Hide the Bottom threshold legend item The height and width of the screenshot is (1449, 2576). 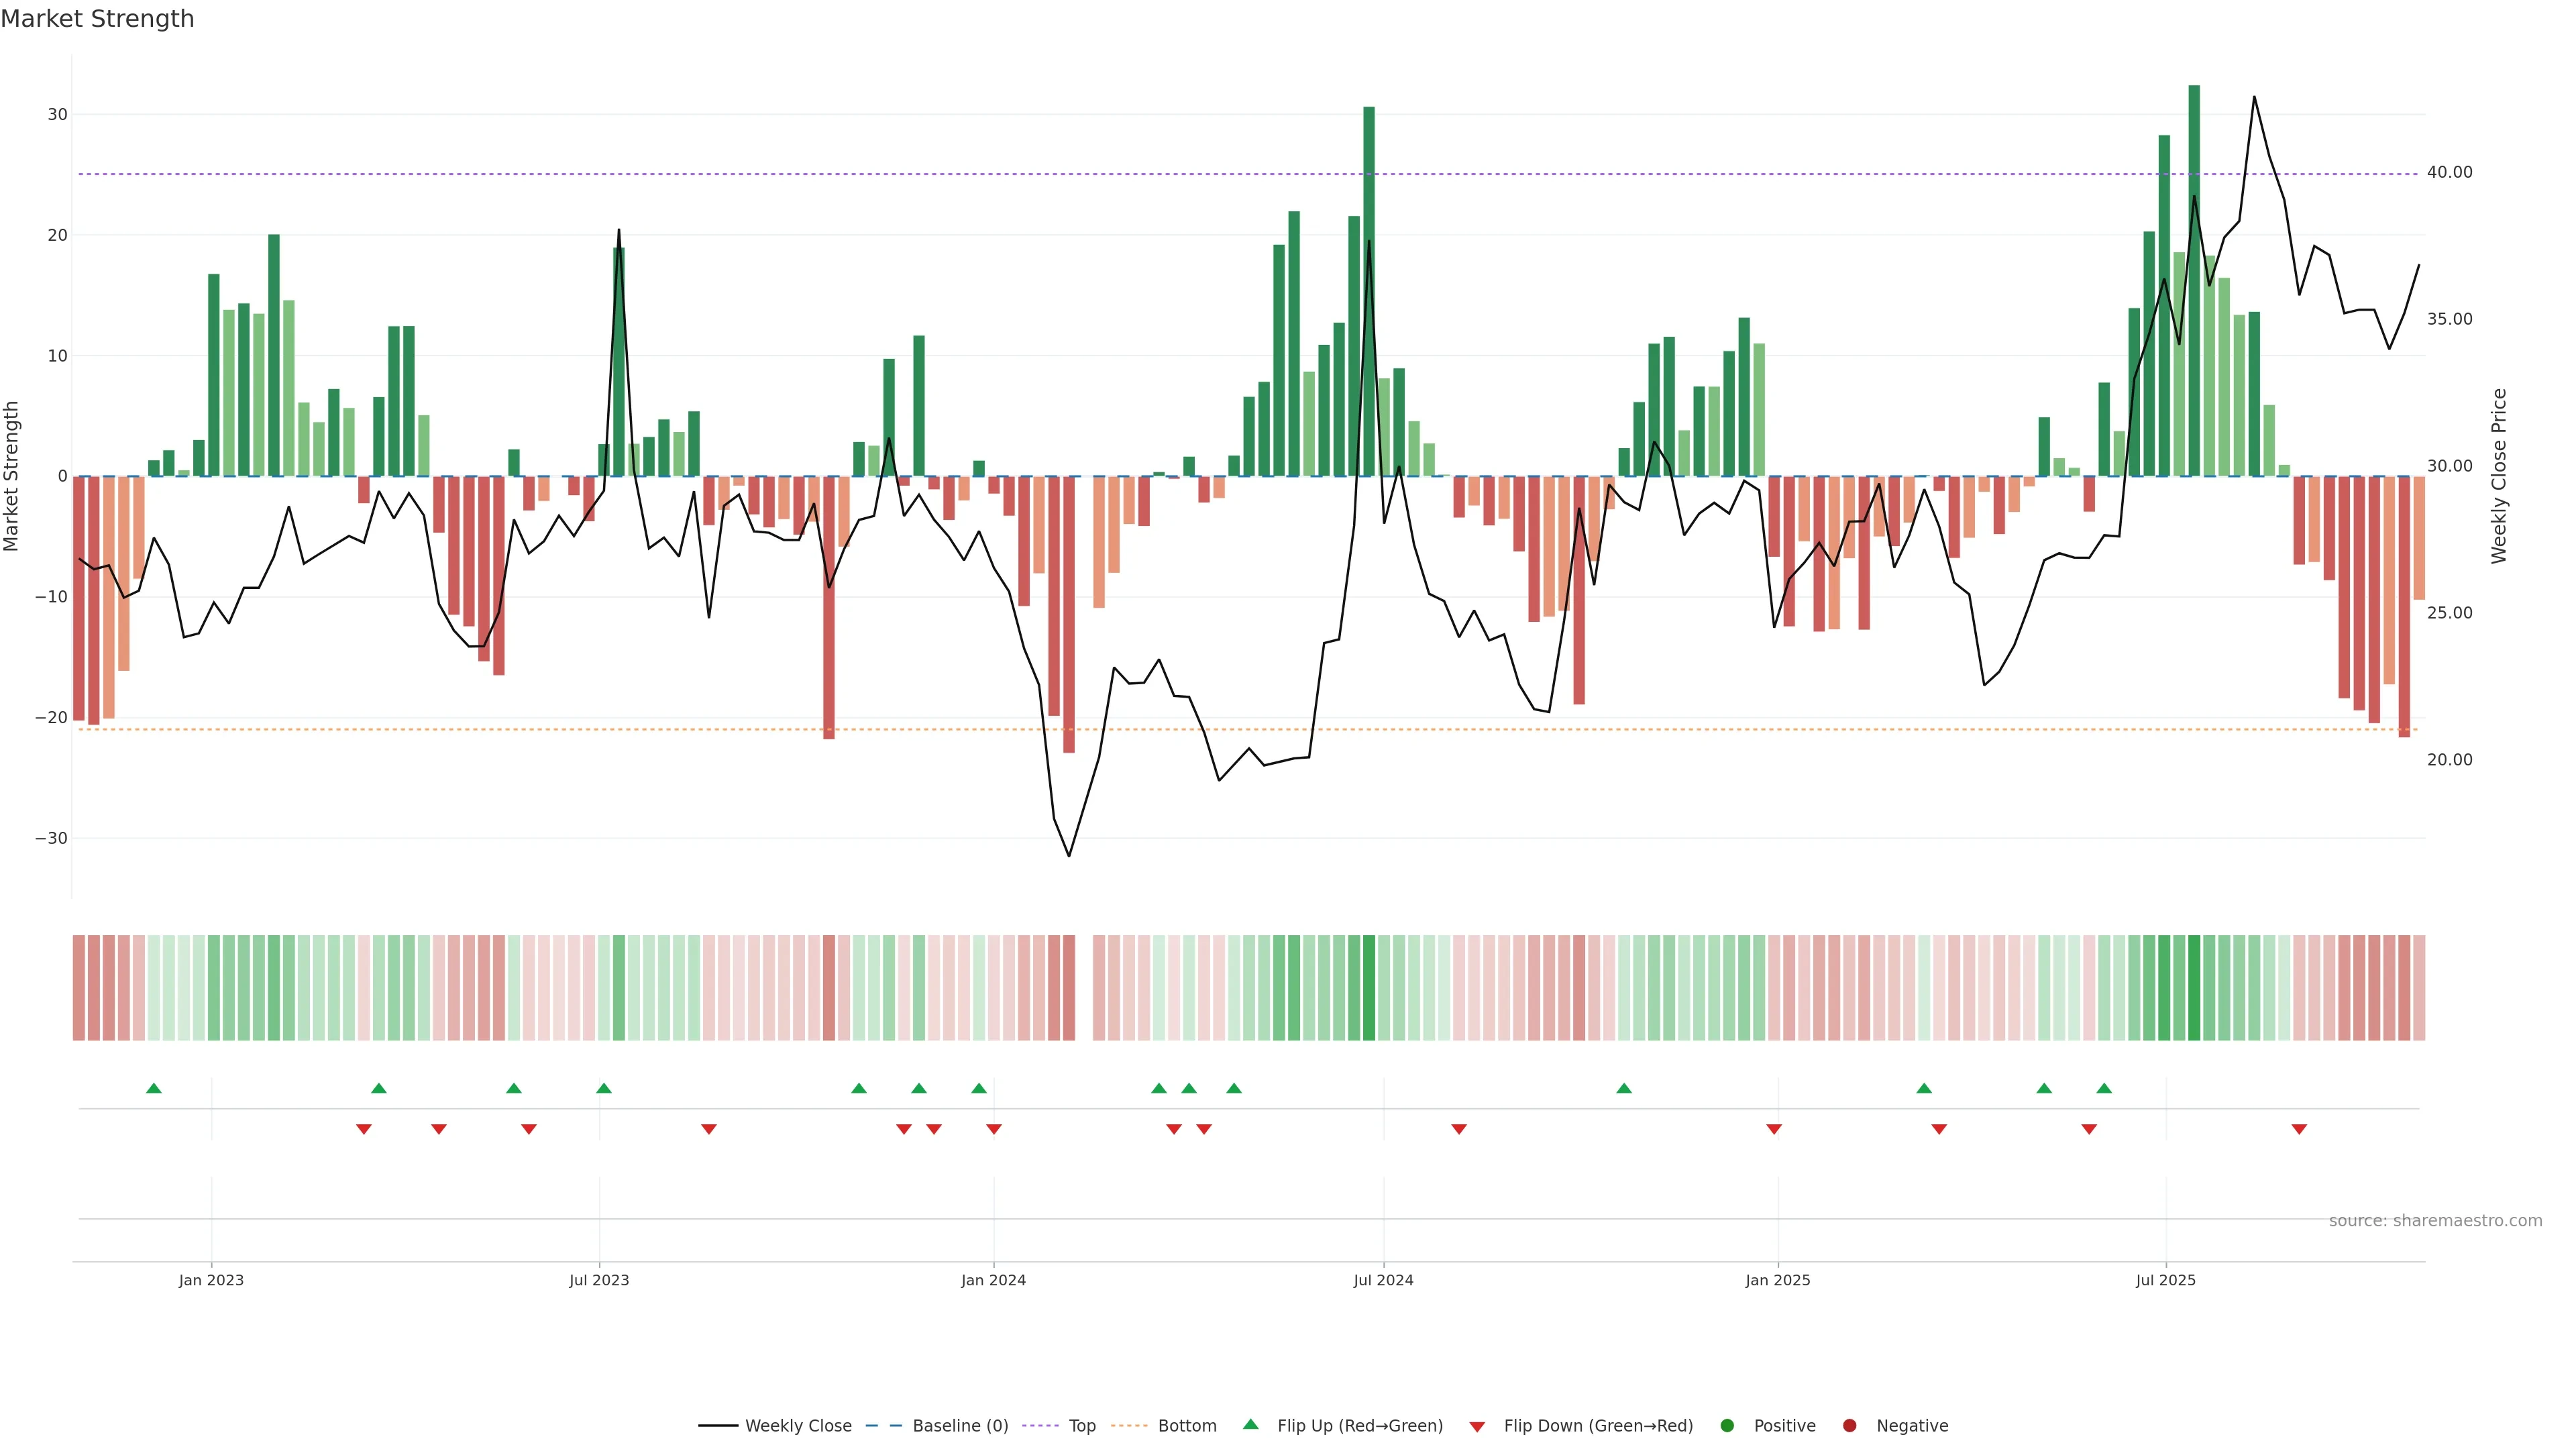tap(1186, 1426)
